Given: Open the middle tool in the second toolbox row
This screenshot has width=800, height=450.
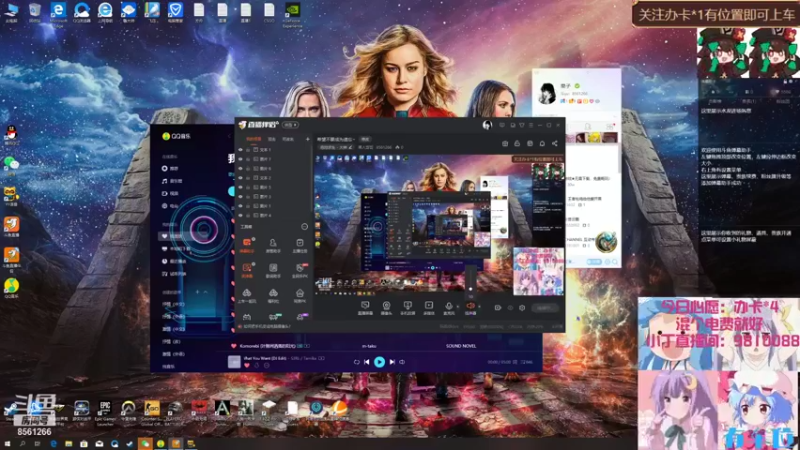Looking at the screenshot, I should point(273,270).
